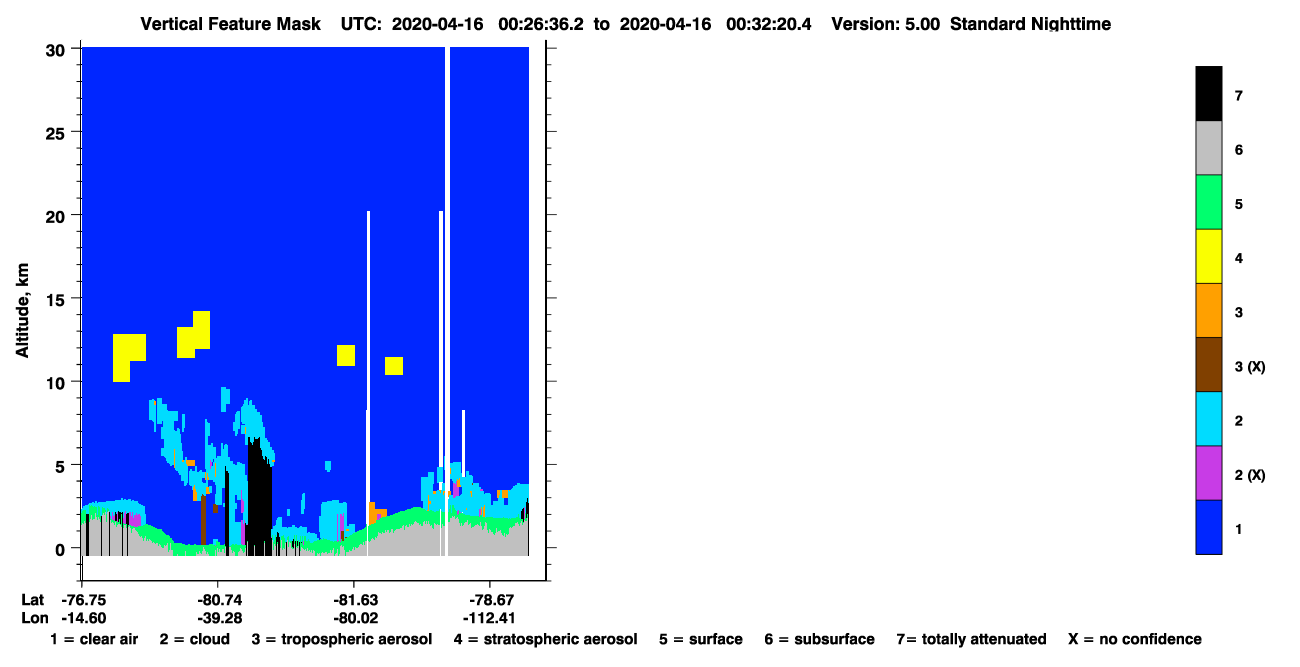Click the start time '00:26:36.2' in the title
This screenshot has height=667, width=1300.
coord(540,23)
